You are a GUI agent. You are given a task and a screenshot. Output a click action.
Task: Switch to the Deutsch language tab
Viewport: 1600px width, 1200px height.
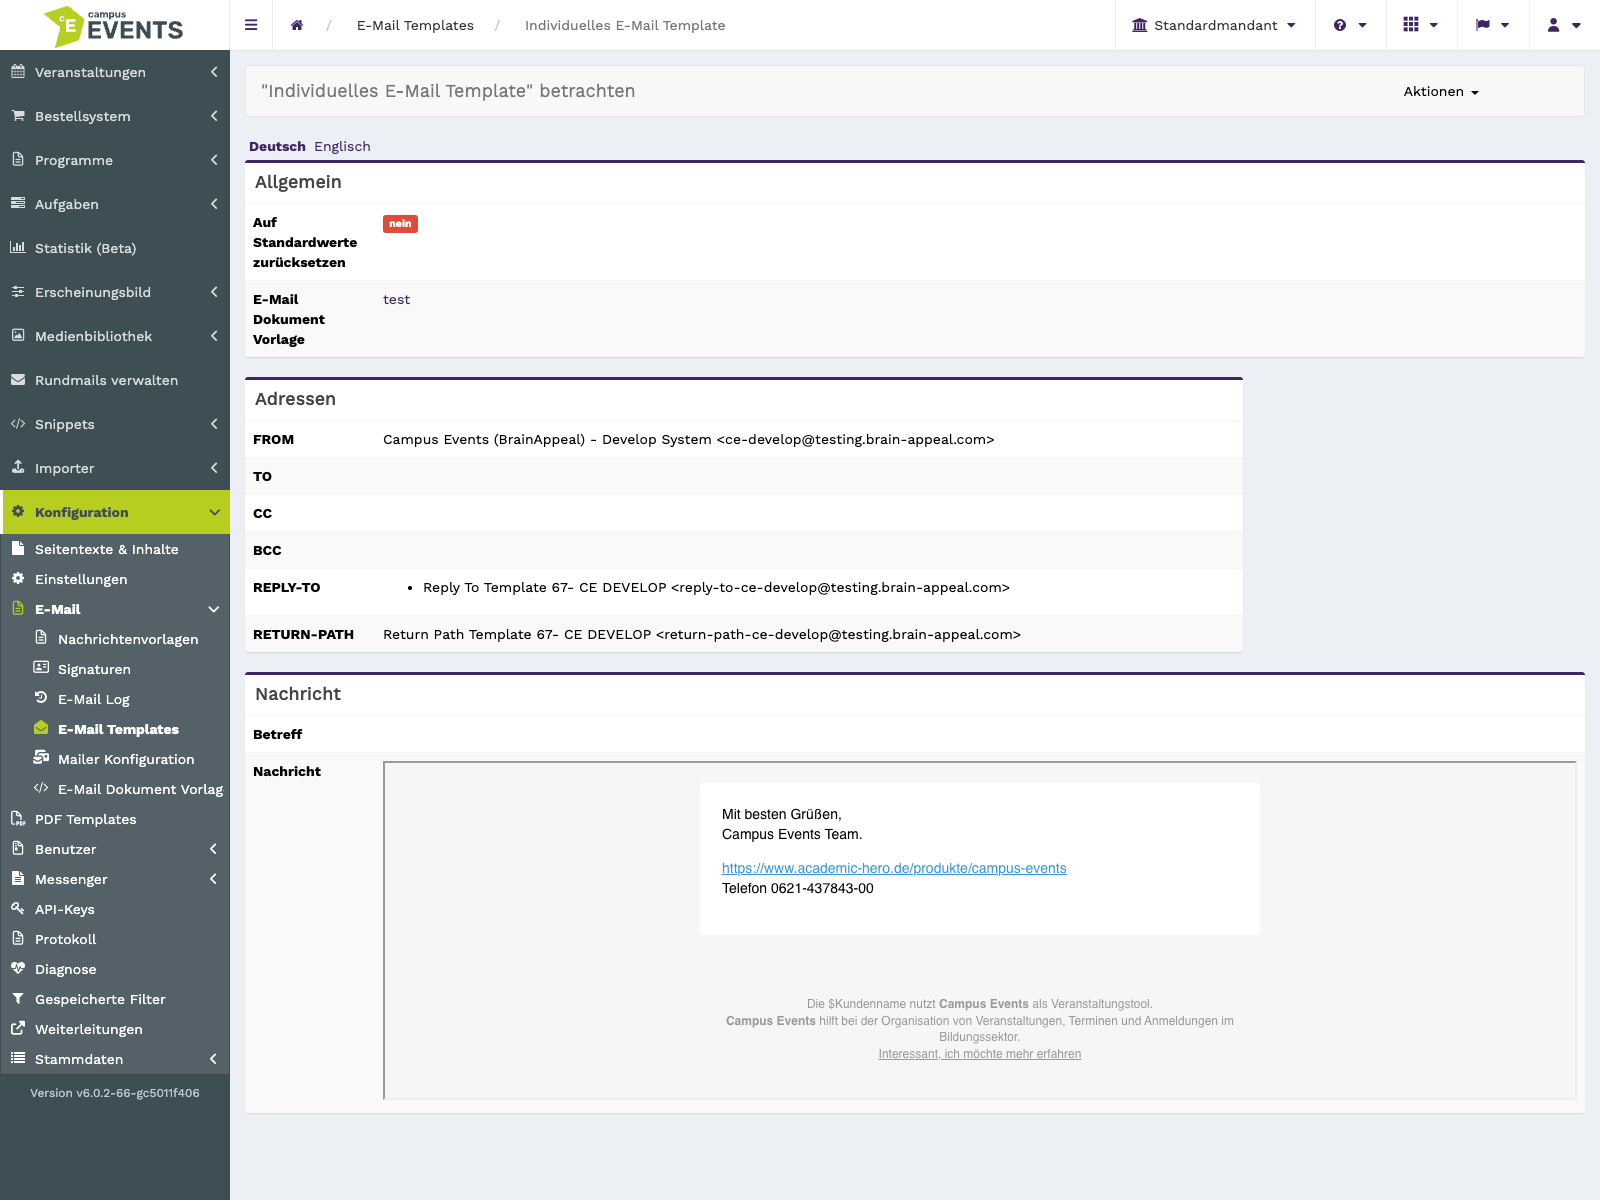(277, 146)
